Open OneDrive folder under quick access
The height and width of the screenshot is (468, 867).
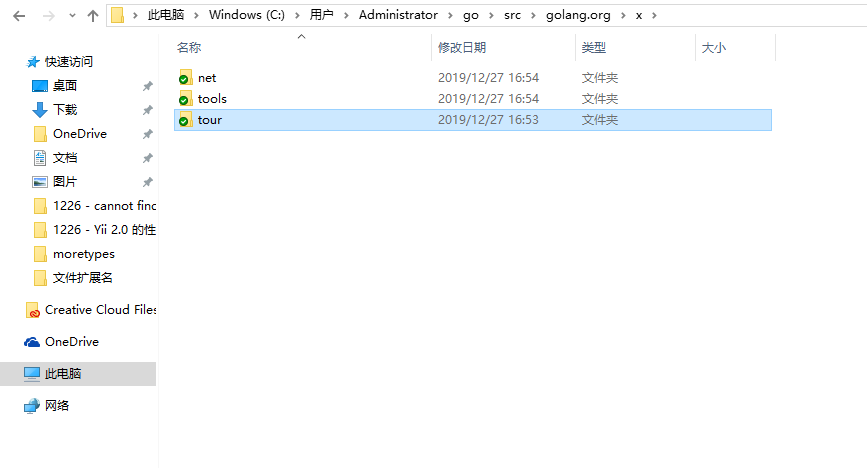coord(80,134)
